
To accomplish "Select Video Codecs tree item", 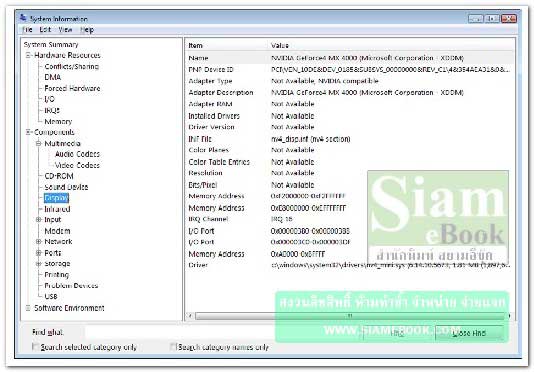I will pos(77,165).
